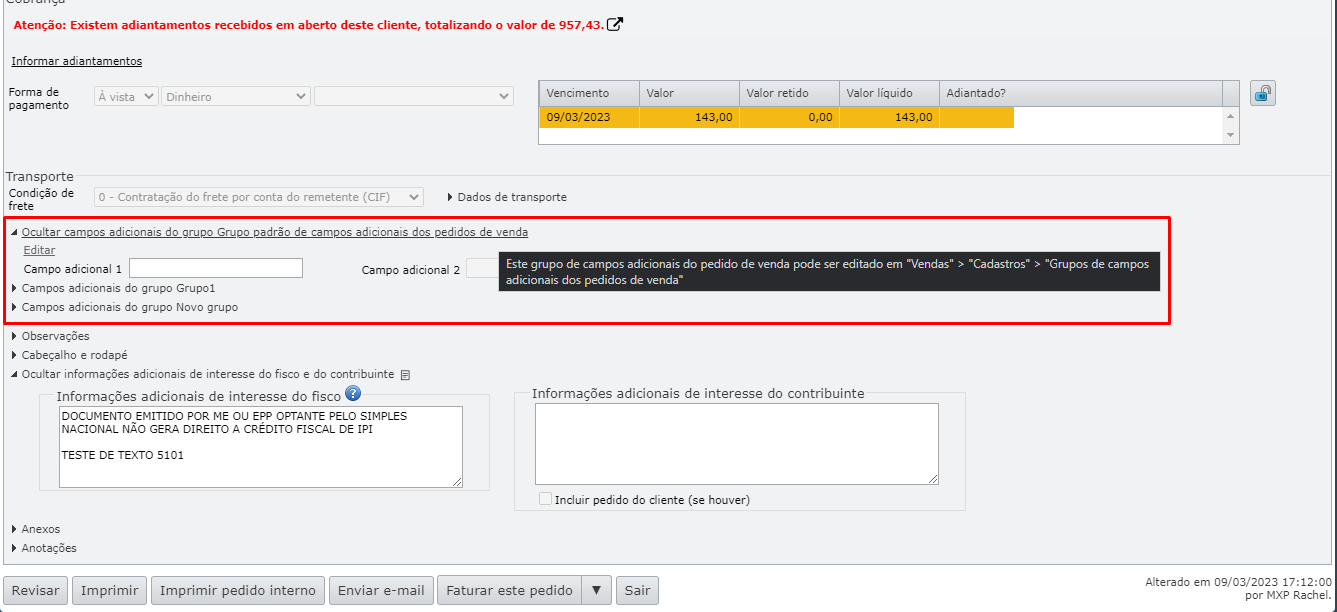1337x612 pixels.
Task: Click the Enviar e-mail button
Action: [381, 590]
